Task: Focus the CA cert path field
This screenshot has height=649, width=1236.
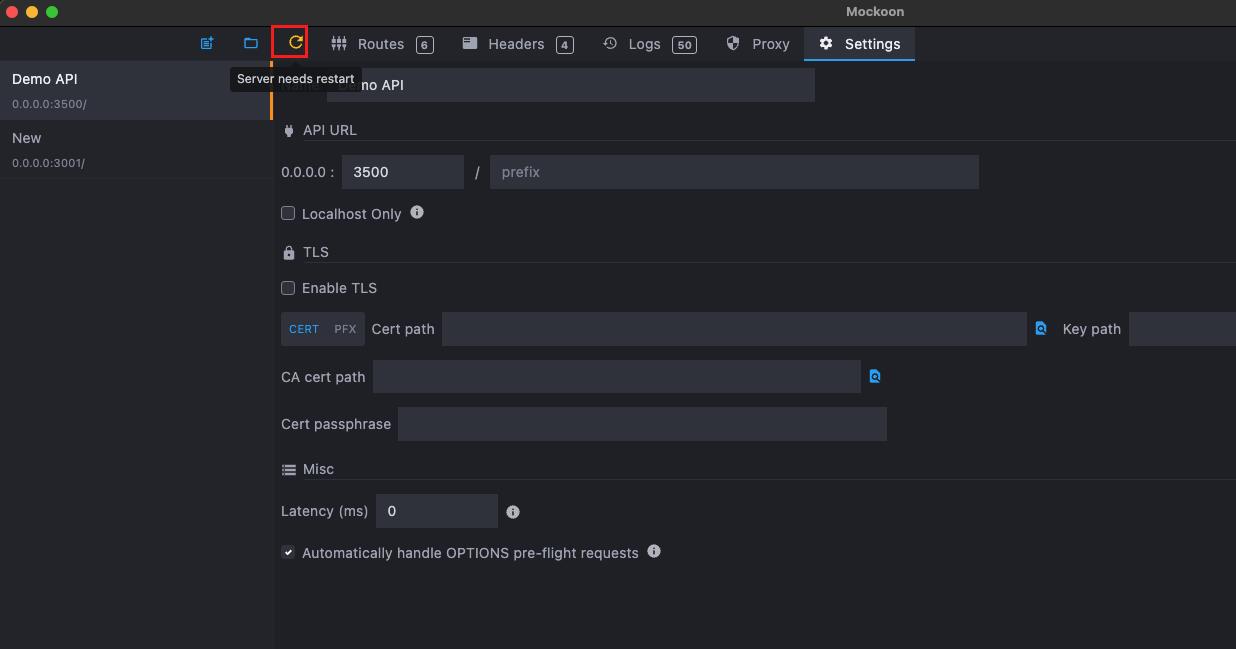Action: [x=616, y=377]
